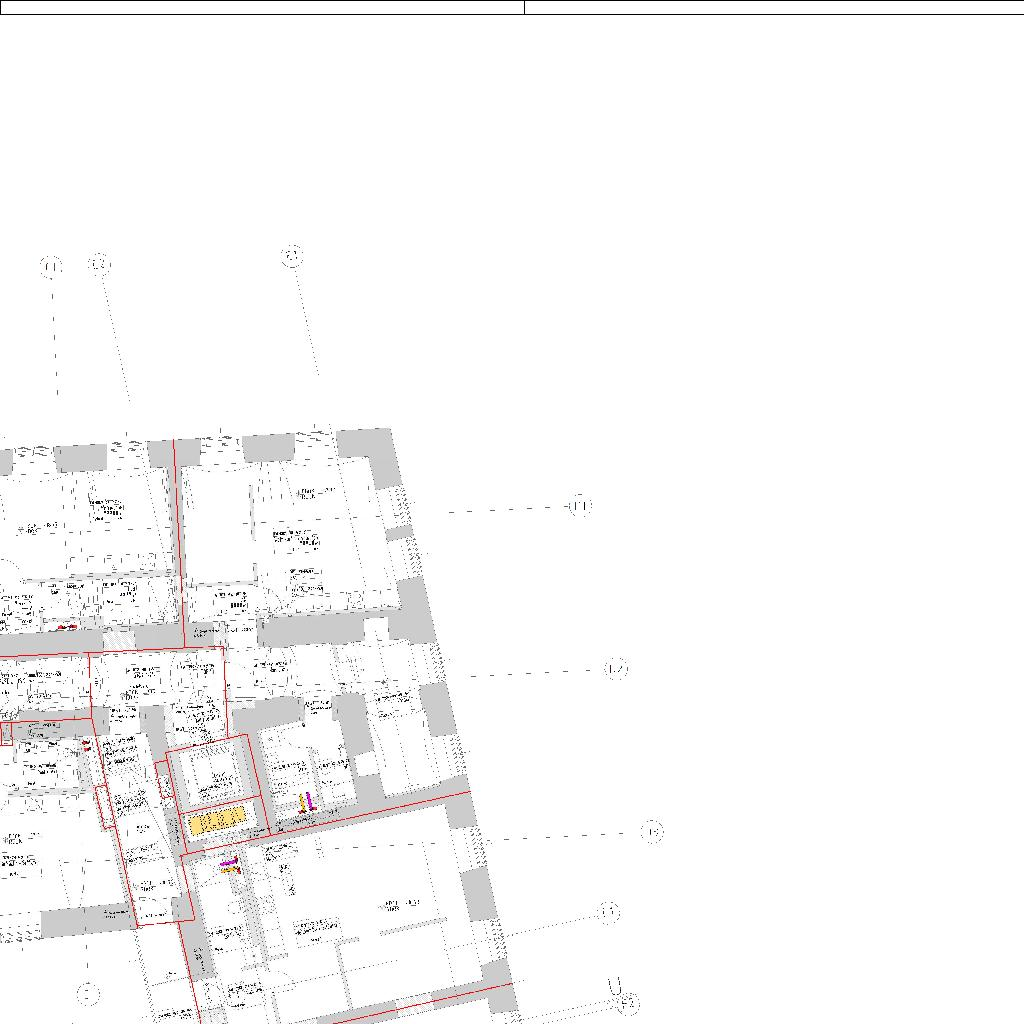This screenshot has width=1024, height=1024.
Task: Click the grid bubble at the bottom left
Action: tap(88, 994)
